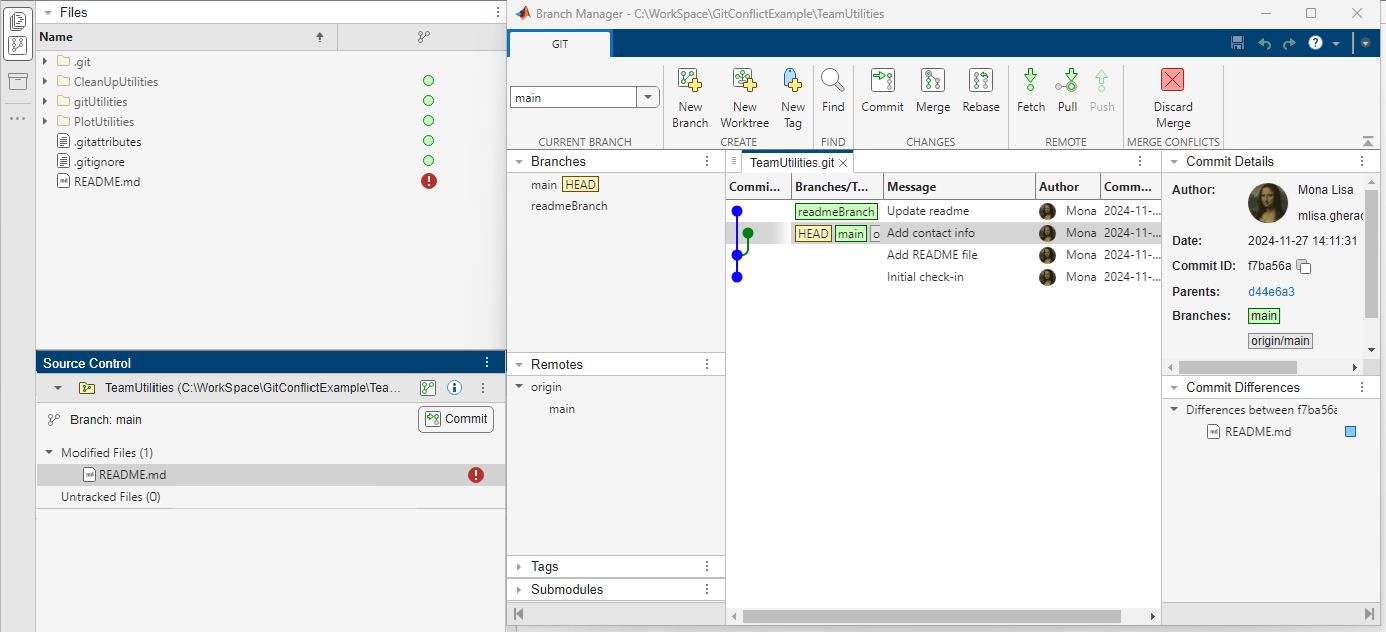Viewport: 1386px width, 632px height.
Task: Click the New Tag icon
Action: pyautogui.click(x=792, y=82)
